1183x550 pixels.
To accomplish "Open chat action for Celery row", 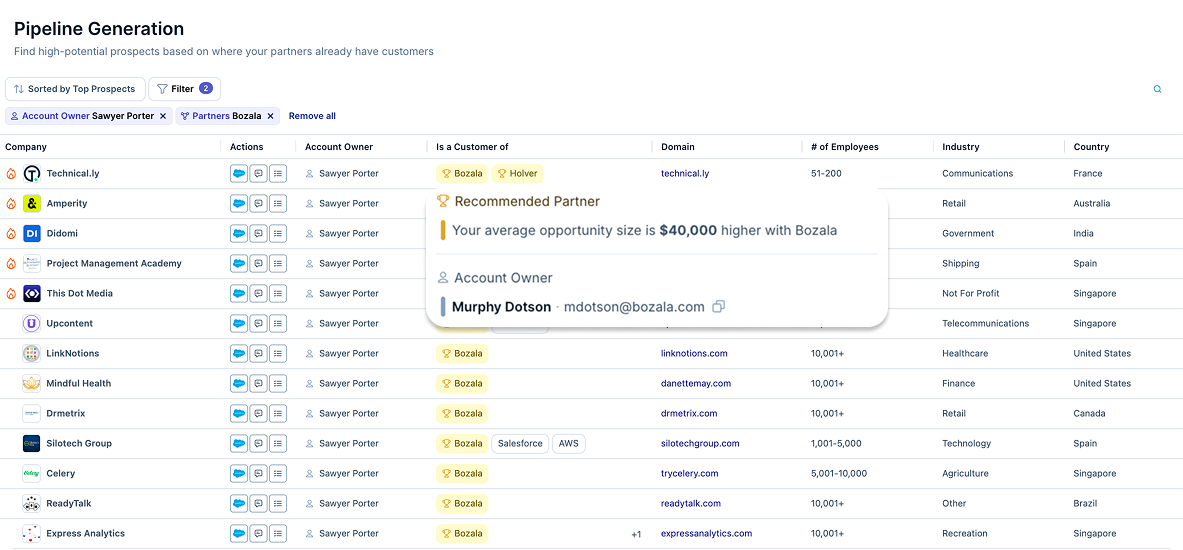I will [259, 474].
